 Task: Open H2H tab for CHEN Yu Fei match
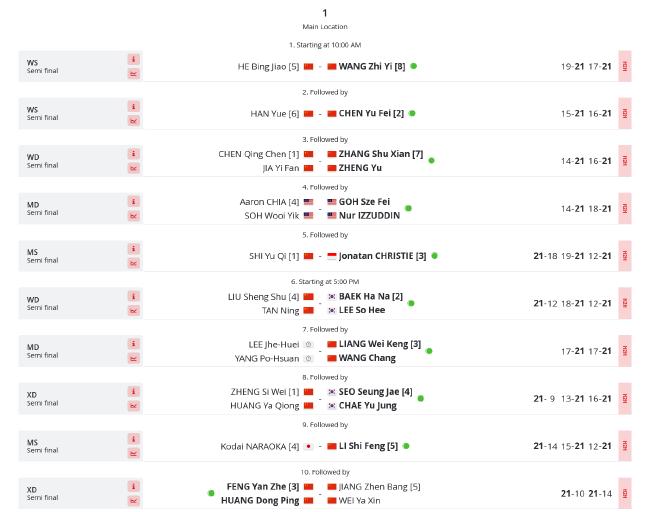point(625,114)
